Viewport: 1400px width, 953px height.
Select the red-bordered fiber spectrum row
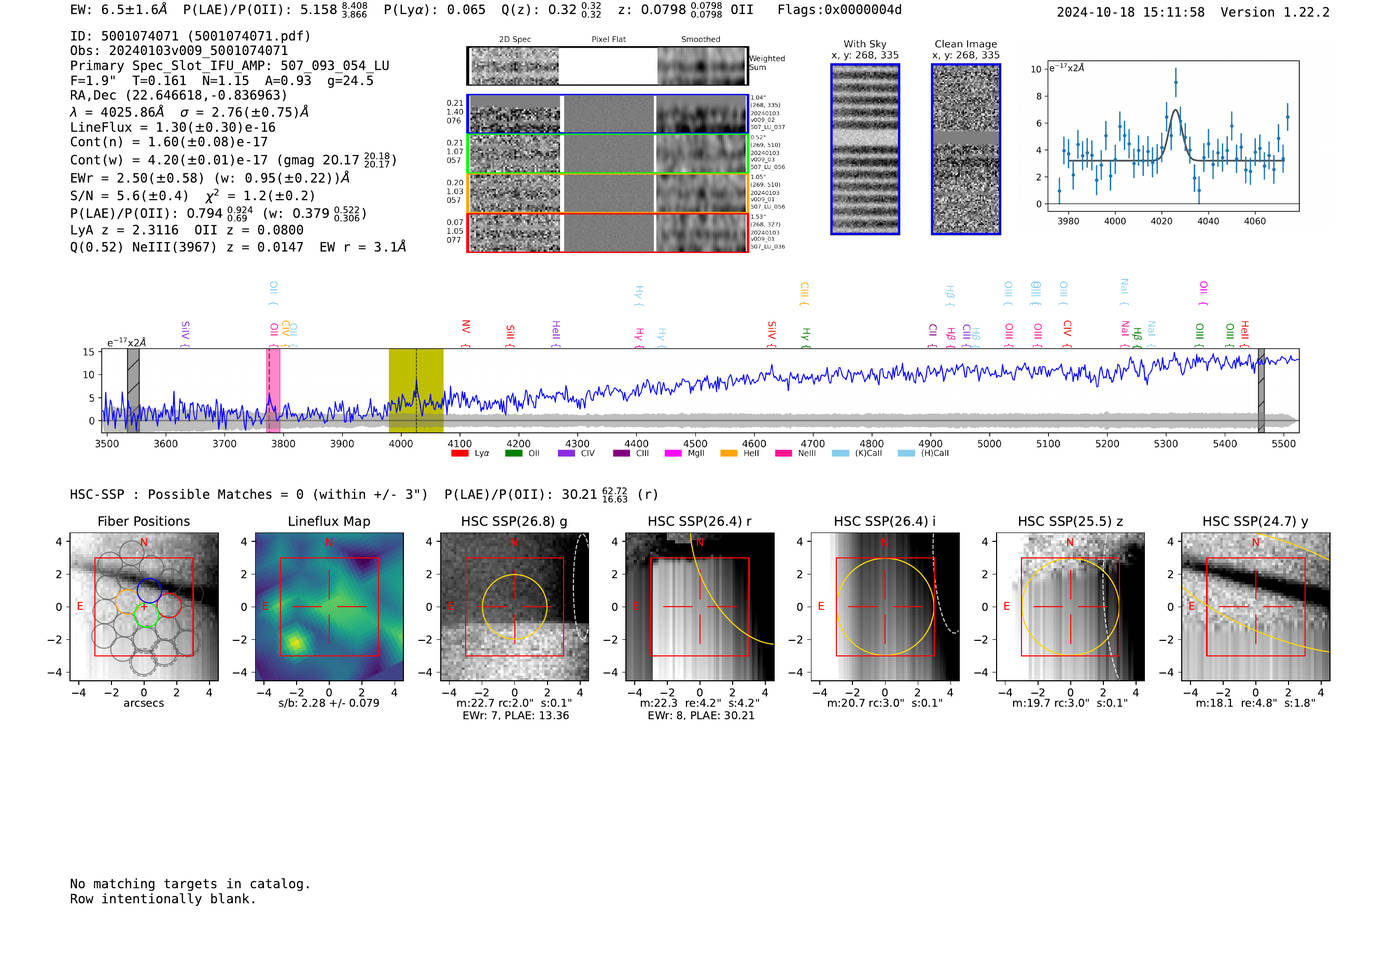click(x=607, y=232)
